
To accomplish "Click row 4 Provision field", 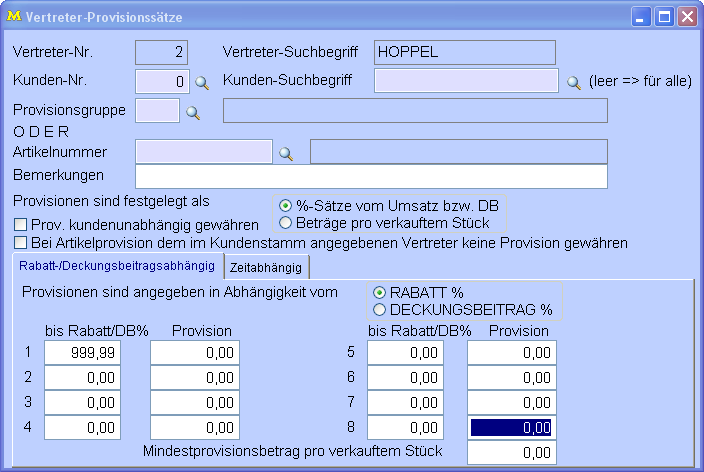I will (x=195, y=428).
